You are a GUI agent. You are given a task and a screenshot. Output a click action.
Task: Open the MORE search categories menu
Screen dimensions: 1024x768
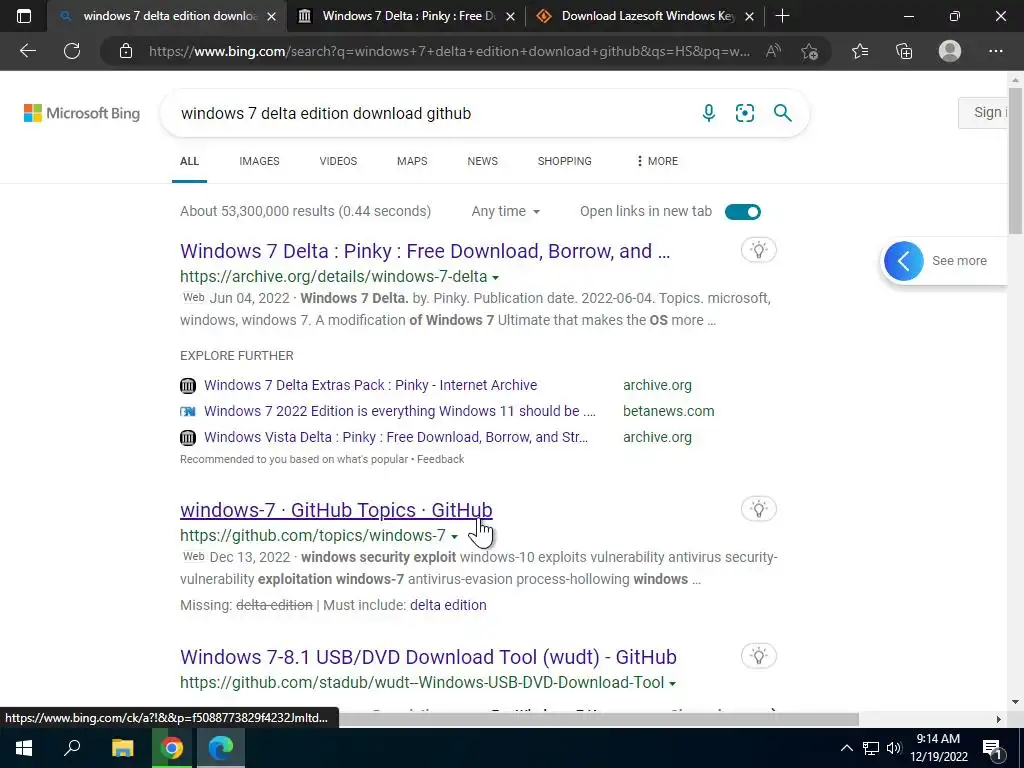tap(657, 161)
